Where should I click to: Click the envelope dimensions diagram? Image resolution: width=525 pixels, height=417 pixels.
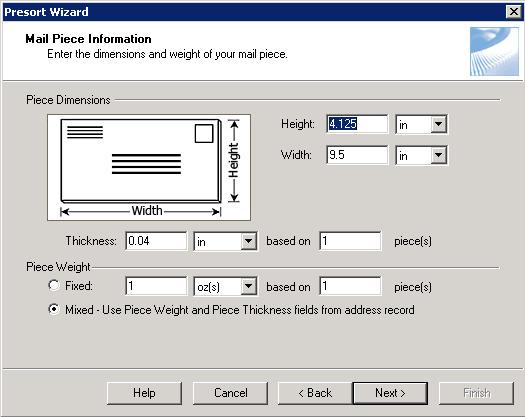tap(149, 167)
